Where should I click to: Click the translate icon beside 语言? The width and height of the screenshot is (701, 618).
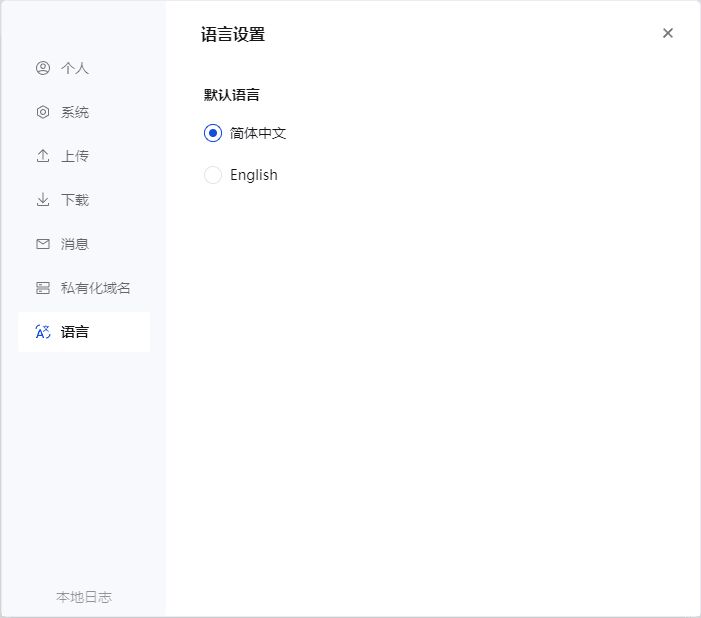pyautogui.click(x=43, y=332)
